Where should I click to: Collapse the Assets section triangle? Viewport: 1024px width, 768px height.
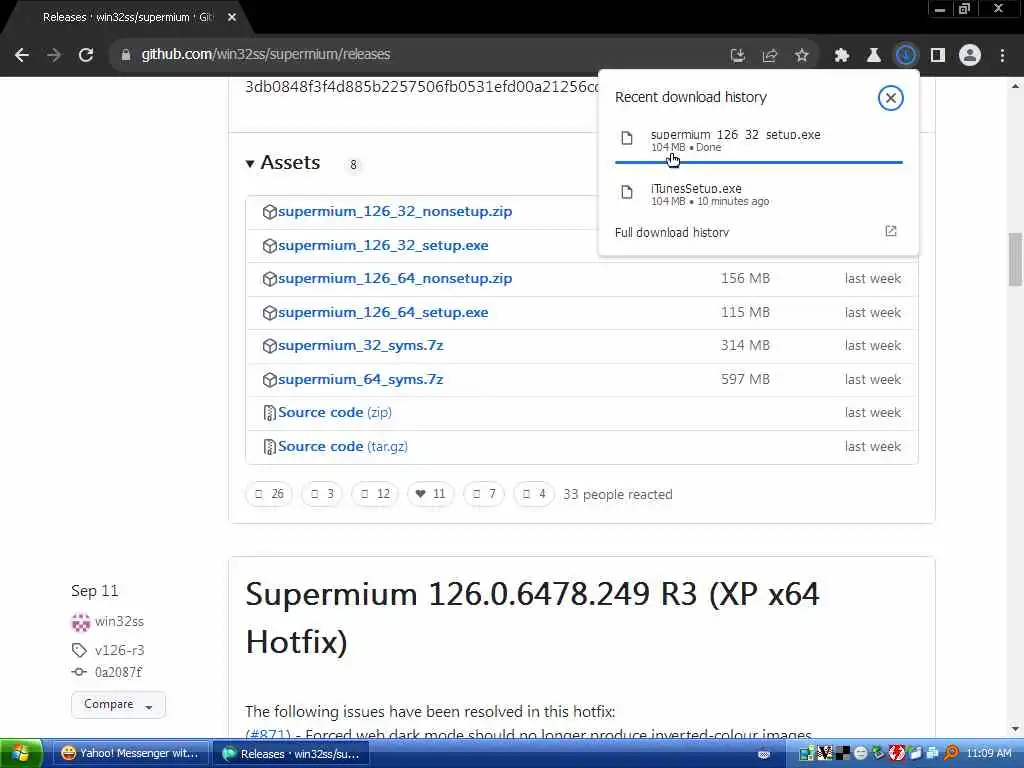click(249, 163)
